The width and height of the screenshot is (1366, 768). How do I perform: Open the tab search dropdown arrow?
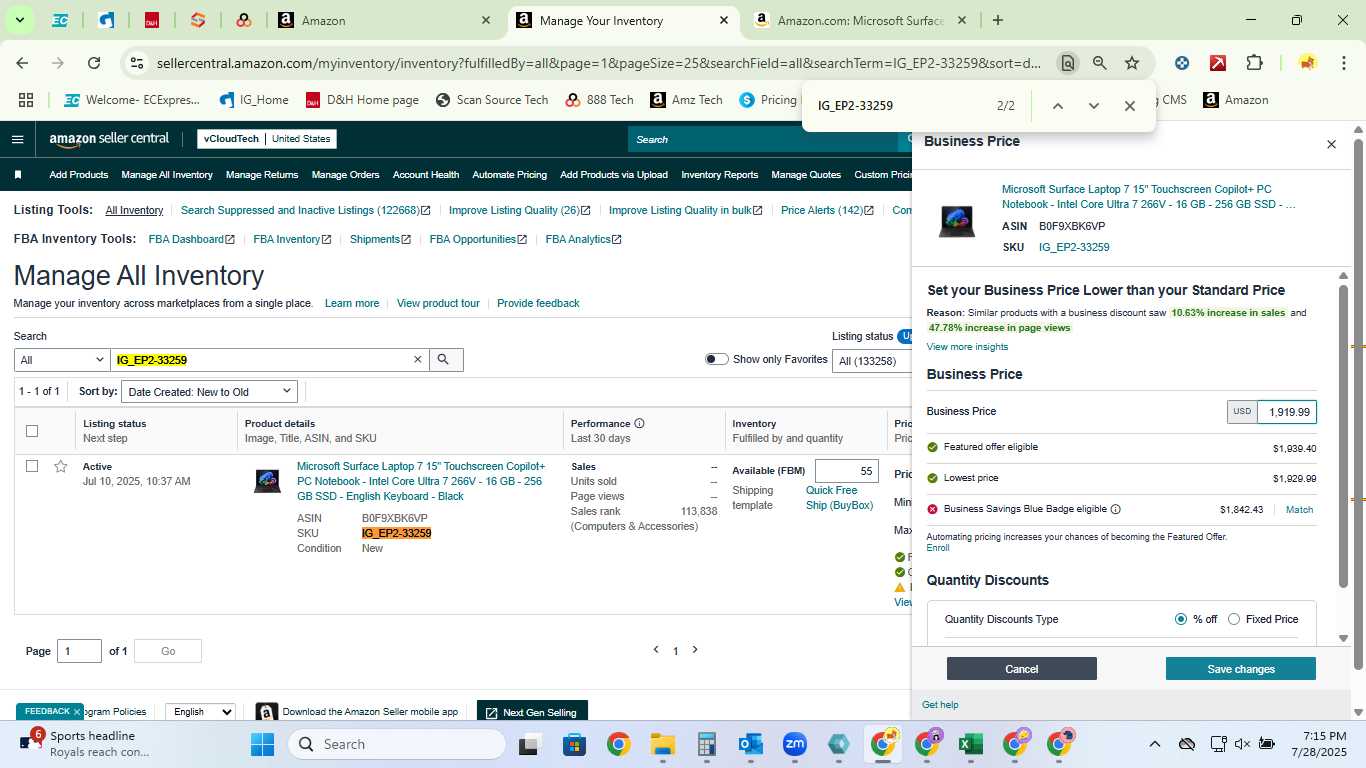(19, 20)
